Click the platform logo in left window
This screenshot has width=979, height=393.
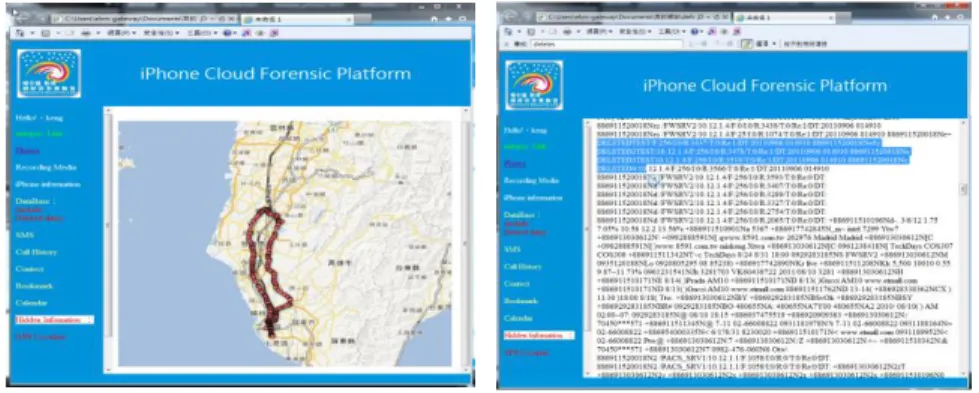49,74
